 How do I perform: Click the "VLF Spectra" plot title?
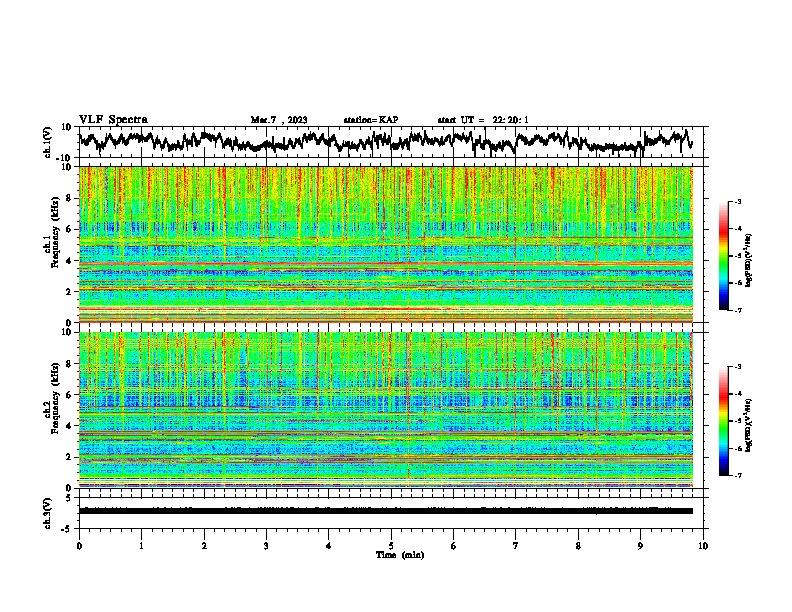(x=113, y=120)
